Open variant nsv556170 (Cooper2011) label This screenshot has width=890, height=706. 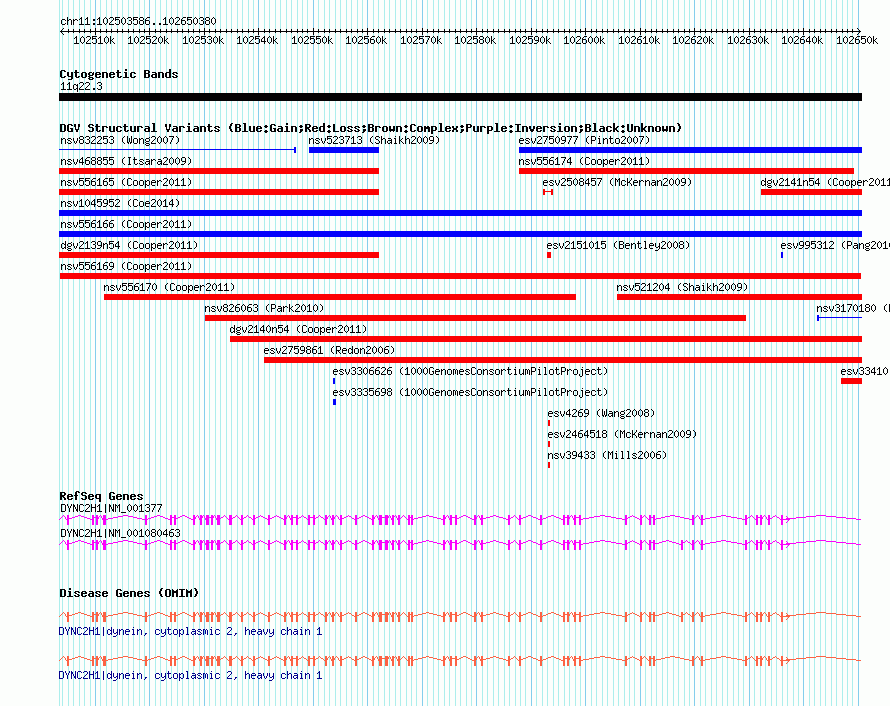[x=169, y=287]
